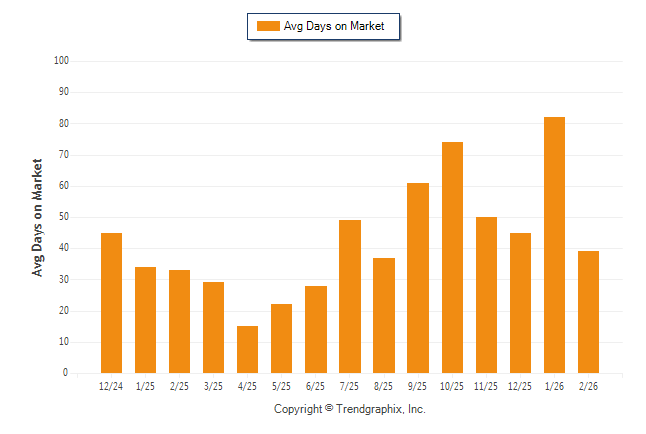Click the 10/25 bar

tap(452, 257)
